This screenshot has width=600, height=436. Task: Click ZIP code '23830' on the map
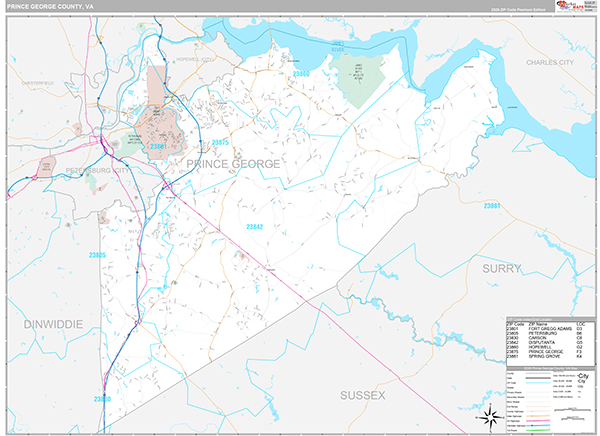(x=102, y=399)
